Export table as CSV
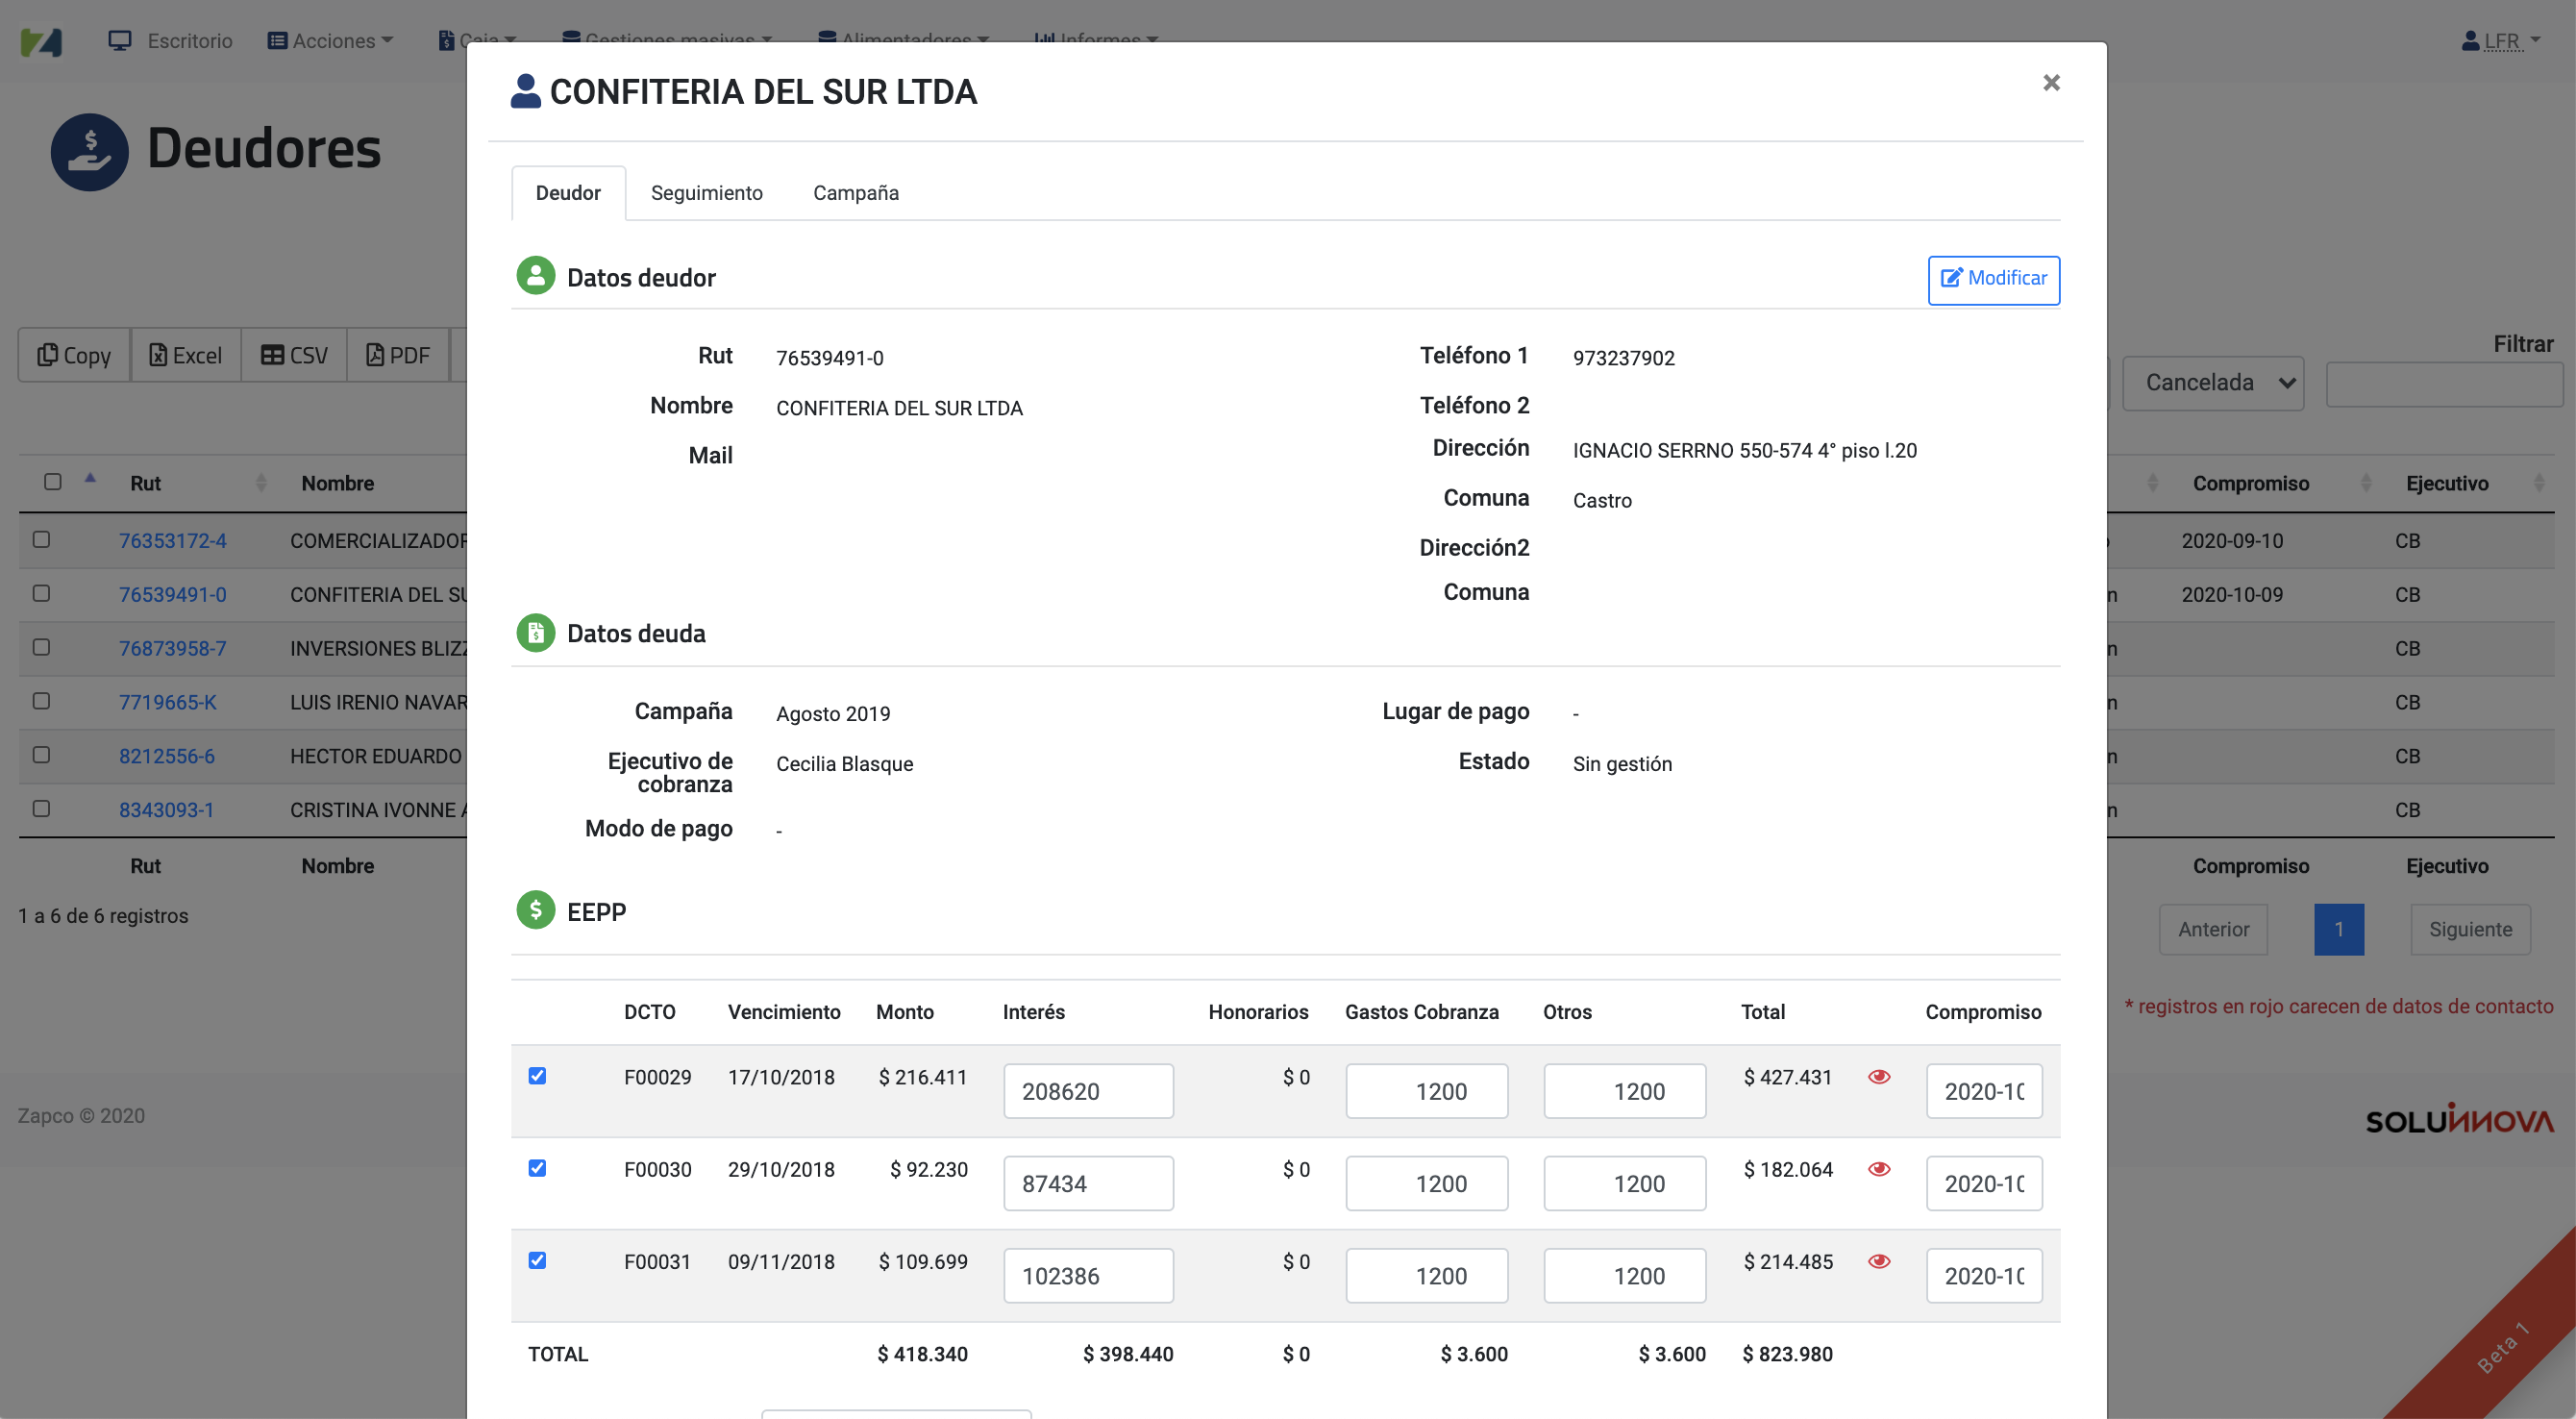The width and height of the screenshot is (2576, 1419). point(294,355)
